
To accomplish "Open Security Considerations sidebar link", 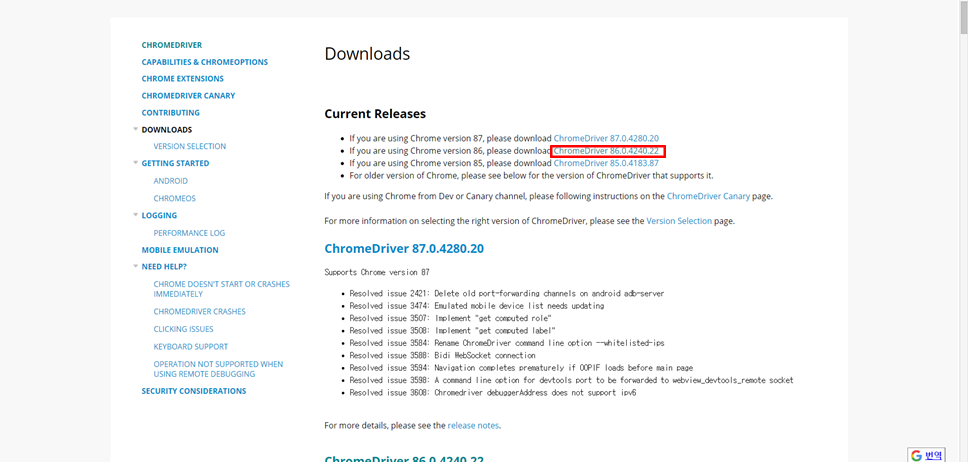I will coord(194,391).
